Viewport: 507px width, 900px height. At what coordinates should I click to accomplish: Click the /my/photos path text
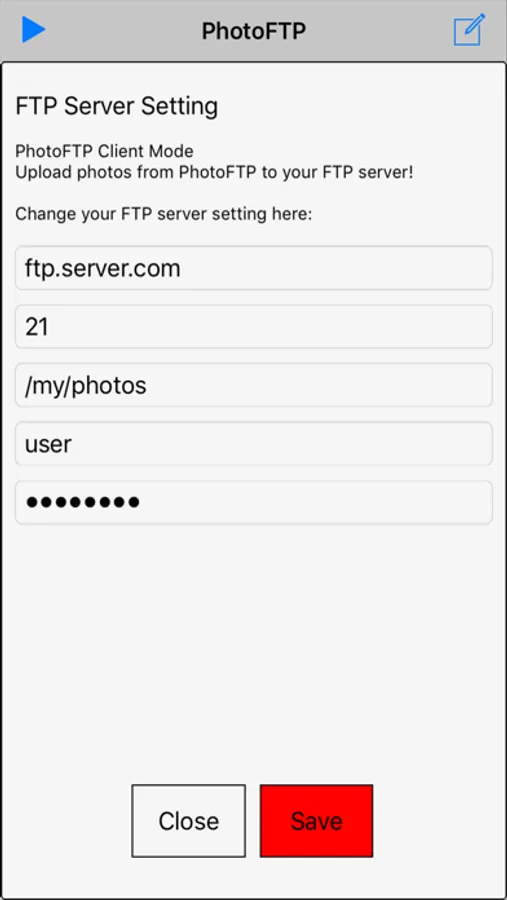(x=86, y=386)
